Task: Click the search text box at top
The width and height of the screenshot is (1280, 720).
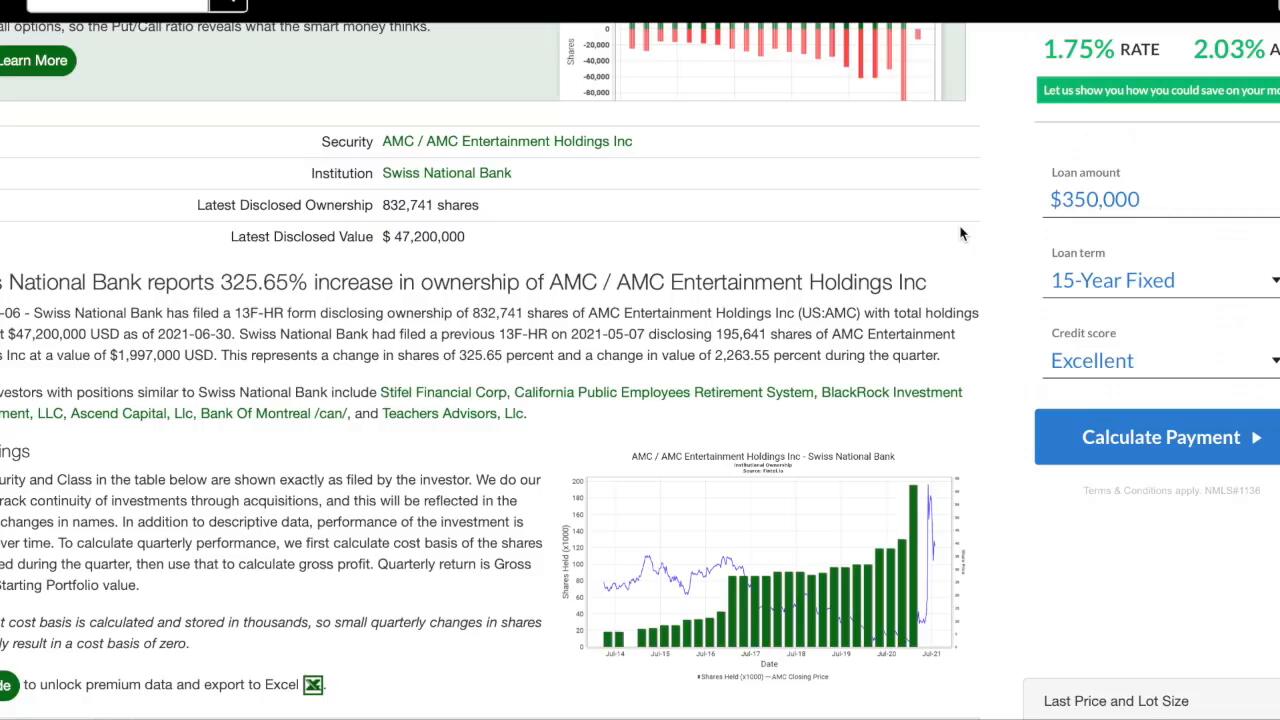Action: 117,5
